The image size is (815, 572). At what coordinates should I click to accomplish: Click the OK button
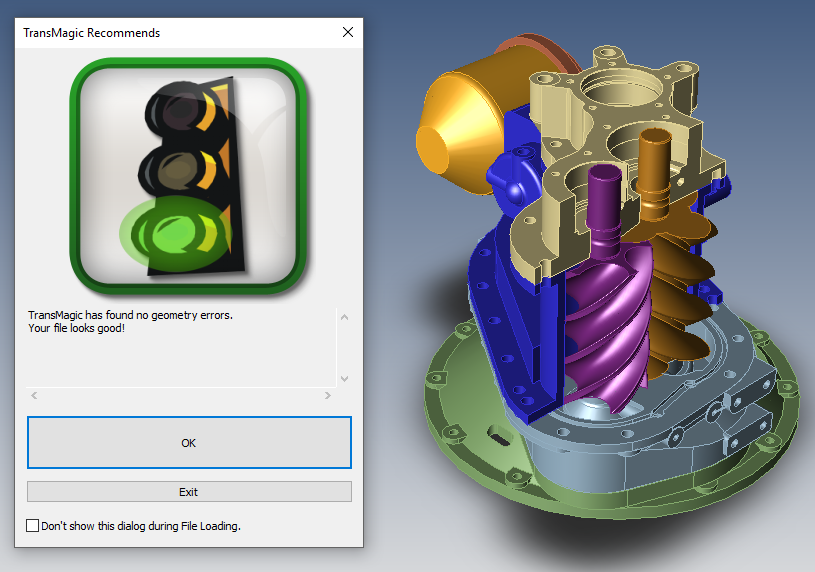point(189,443)
